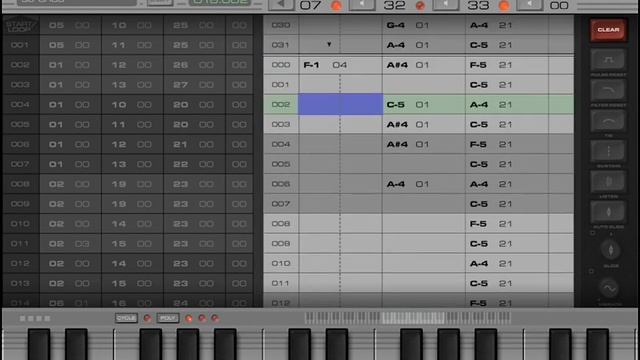640x360 pixels.
Task: Click sequence row label 001 on the left
Action: (20, 45)
